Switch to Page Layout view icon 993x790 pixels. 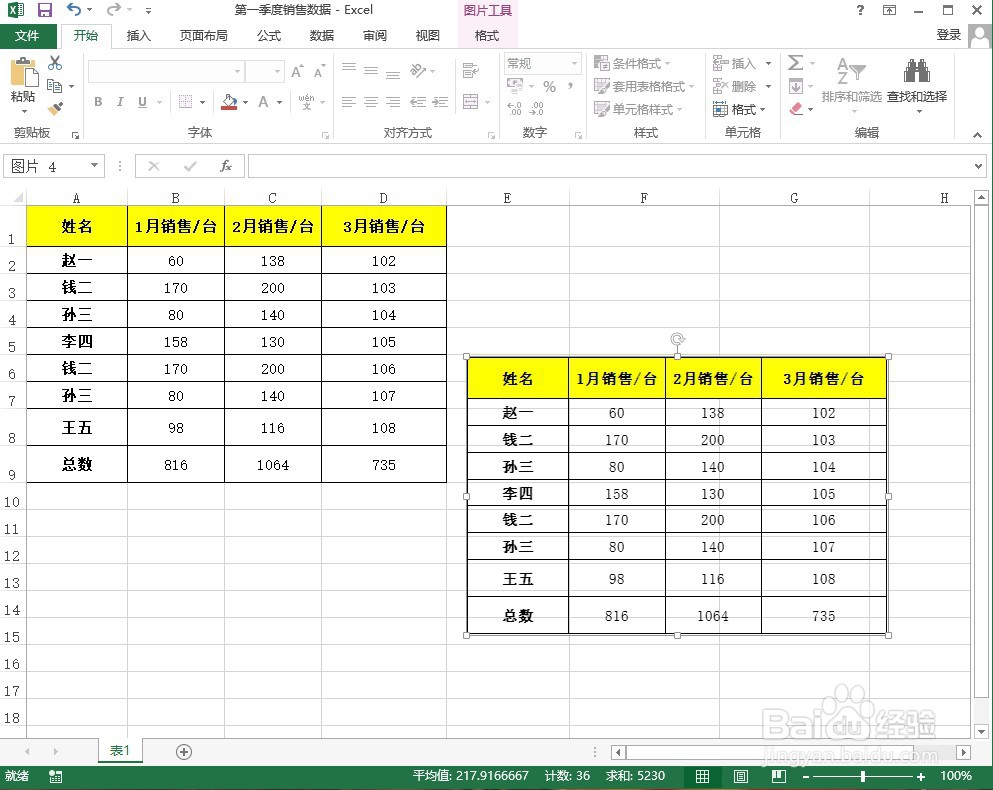coord(740,776)
